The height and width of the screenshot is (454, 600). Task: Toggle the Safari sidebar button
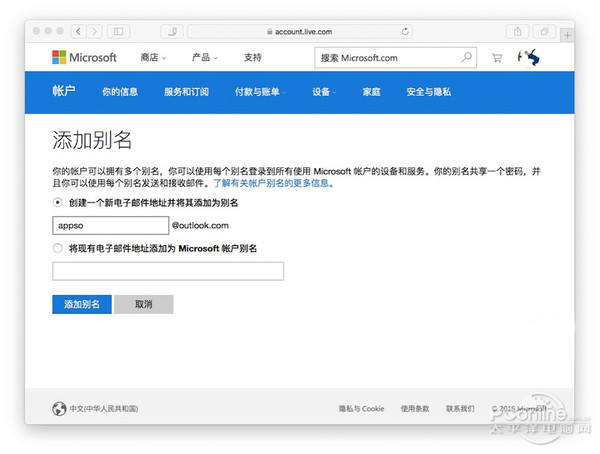coord(119,31)
